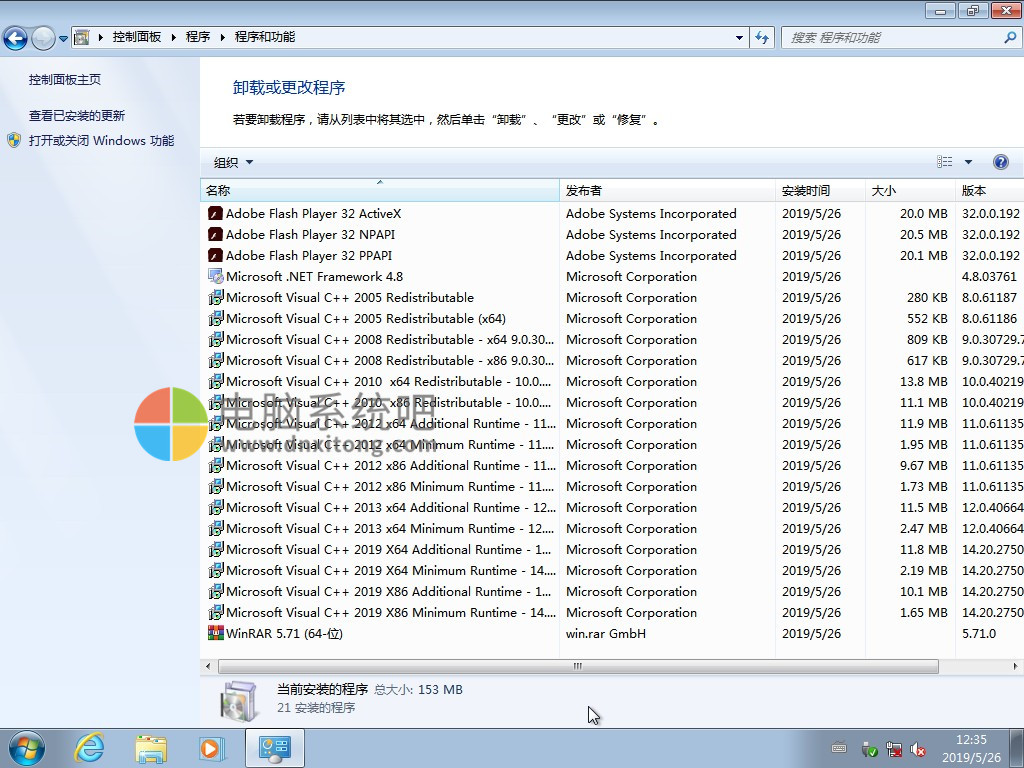Image resolution: width=1024 pixels, height=768 pixels.
Task: Select Adobe Flash Player 32 NPAPI icon
Action: (x=216, y=234)
